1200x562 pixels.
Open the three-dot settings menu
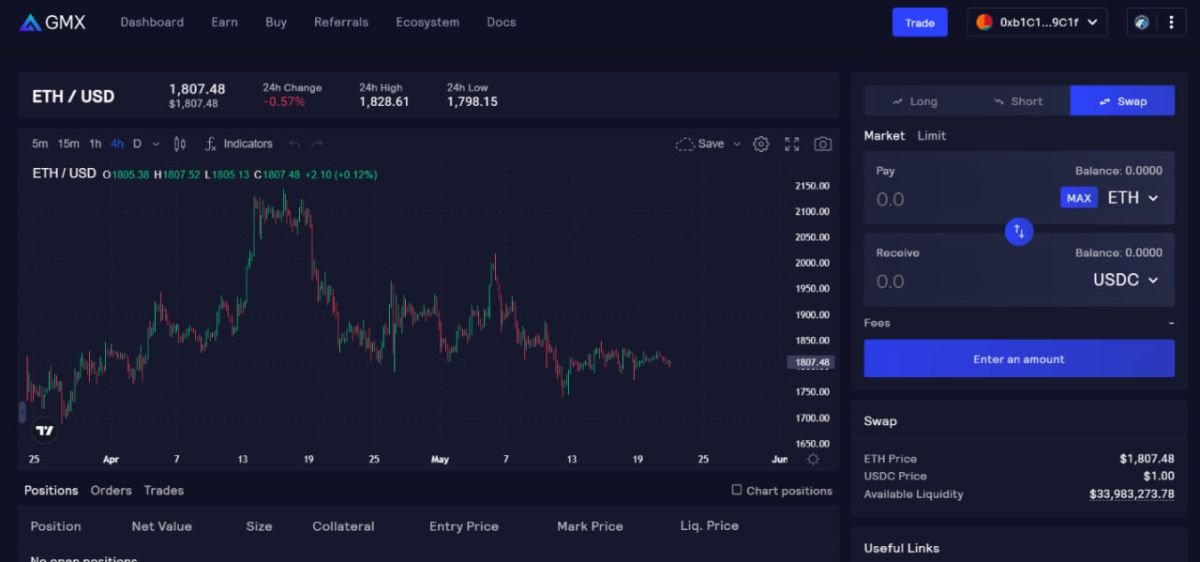[x=1171, y=22]
